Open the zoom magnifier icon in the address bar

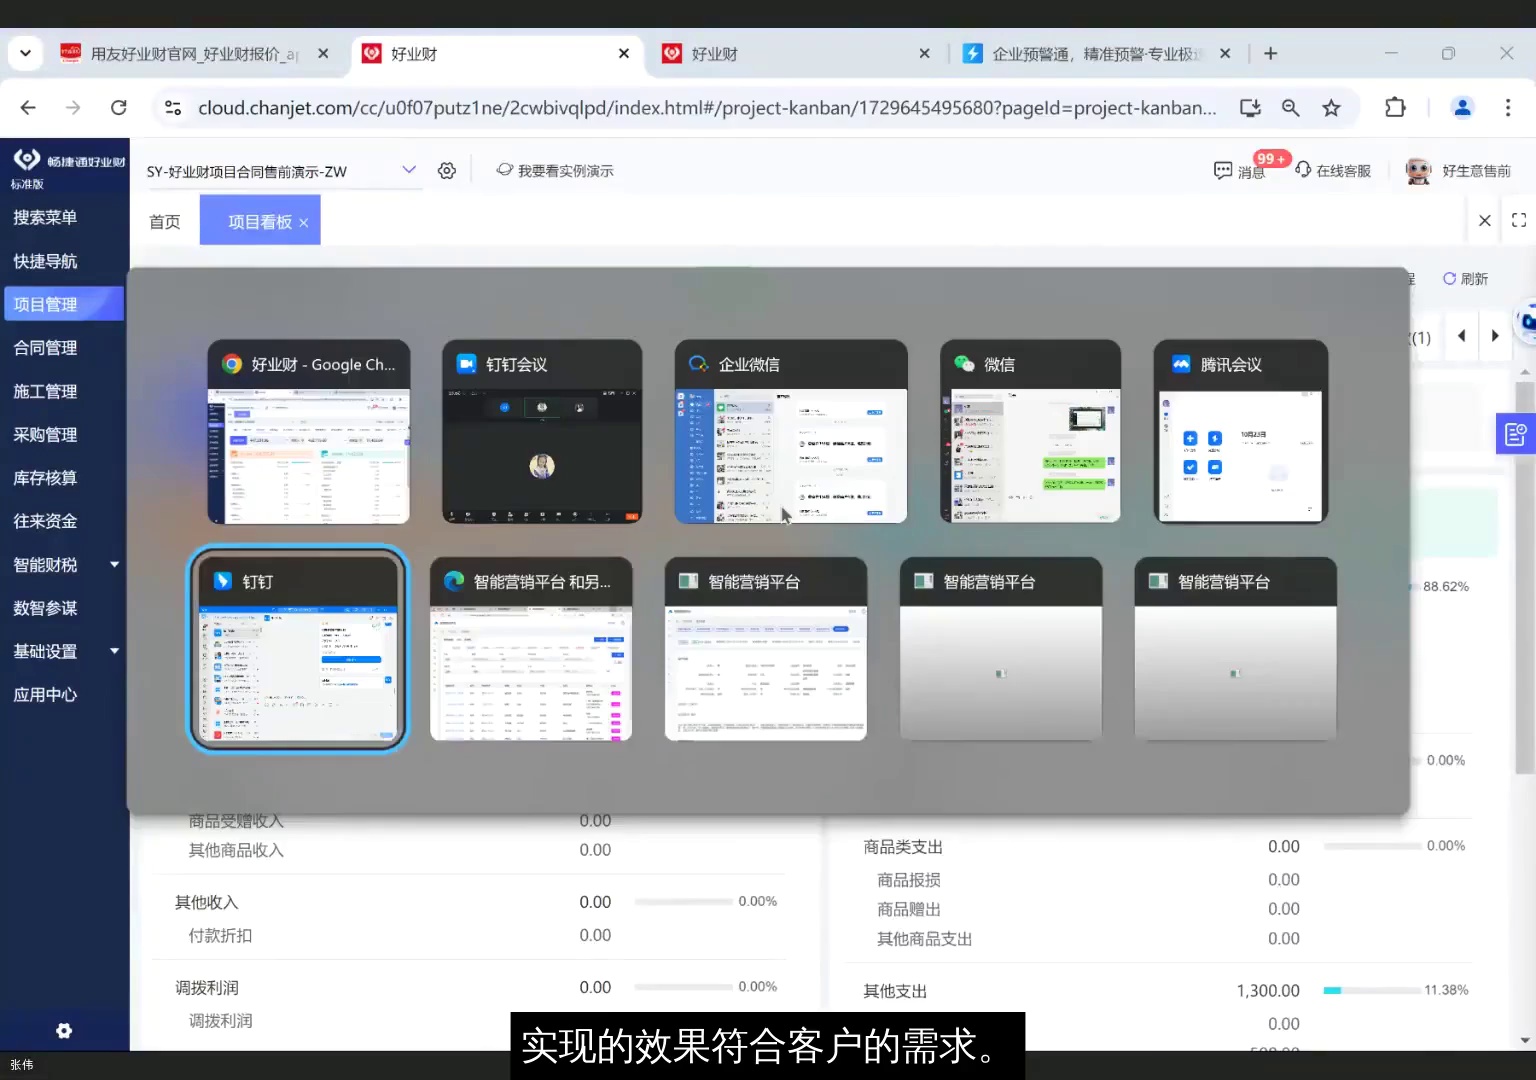[x=1290, y=107]
